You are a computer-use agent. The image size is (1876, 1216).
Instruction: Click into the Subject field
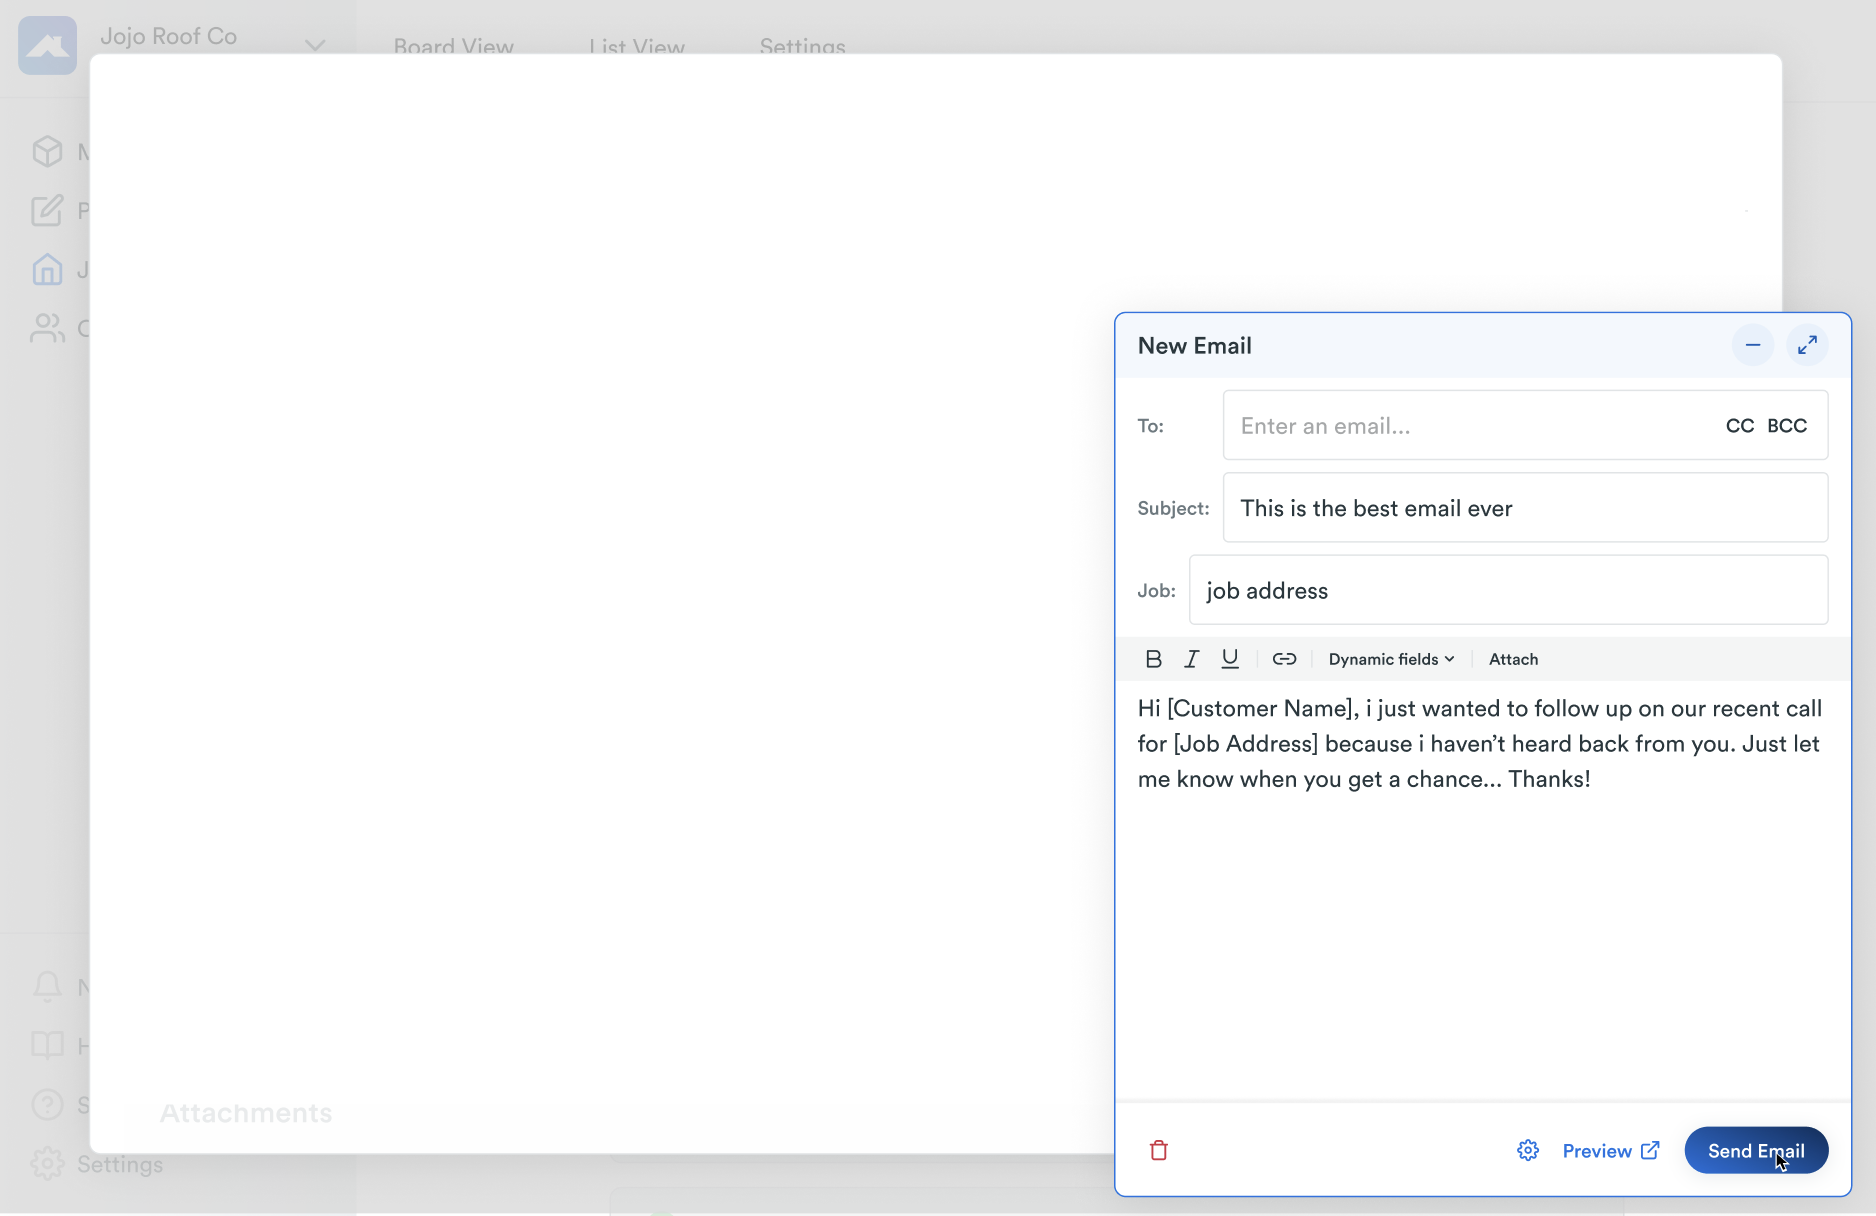(x=1524, y=508)
